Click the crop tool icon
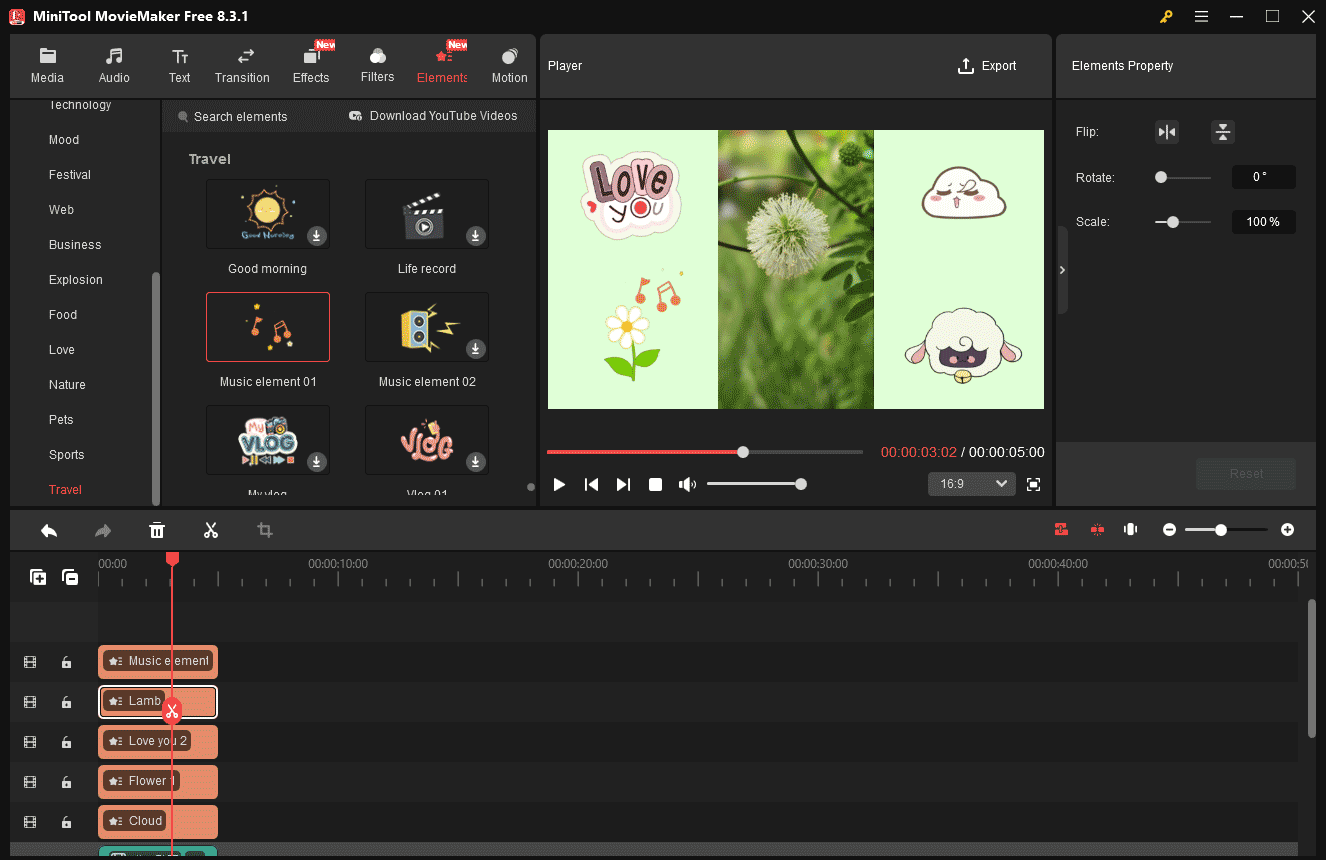This screenshot has height=860, width=1326. tap(265, 530)
